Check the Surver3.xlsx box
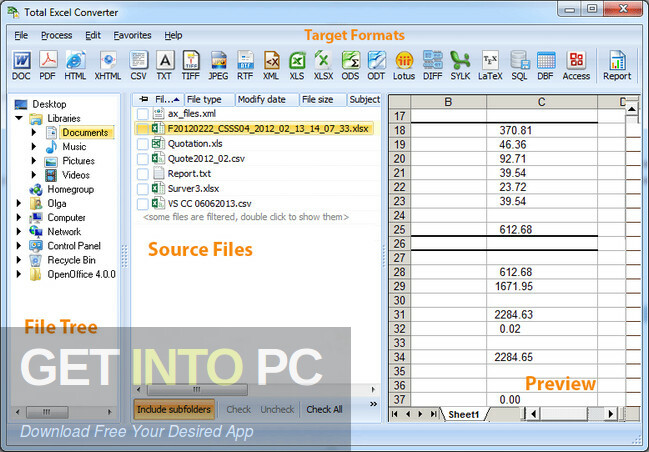The image size is (649, 452). 142,189
